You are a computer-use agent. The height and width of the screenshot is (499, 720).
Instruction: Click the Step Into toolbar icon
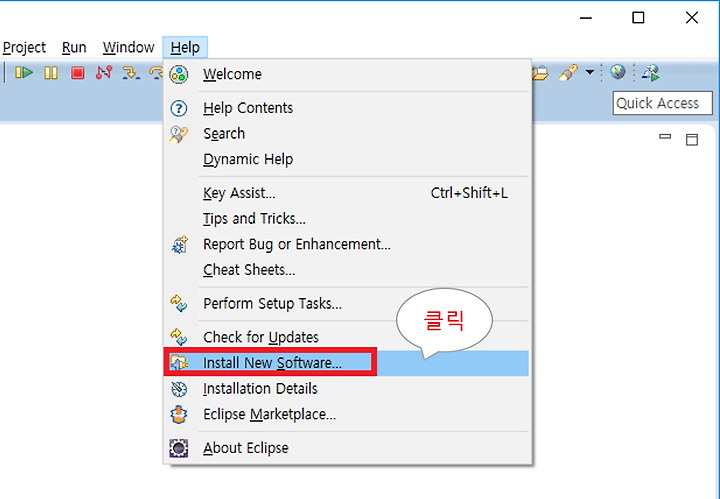131,73
